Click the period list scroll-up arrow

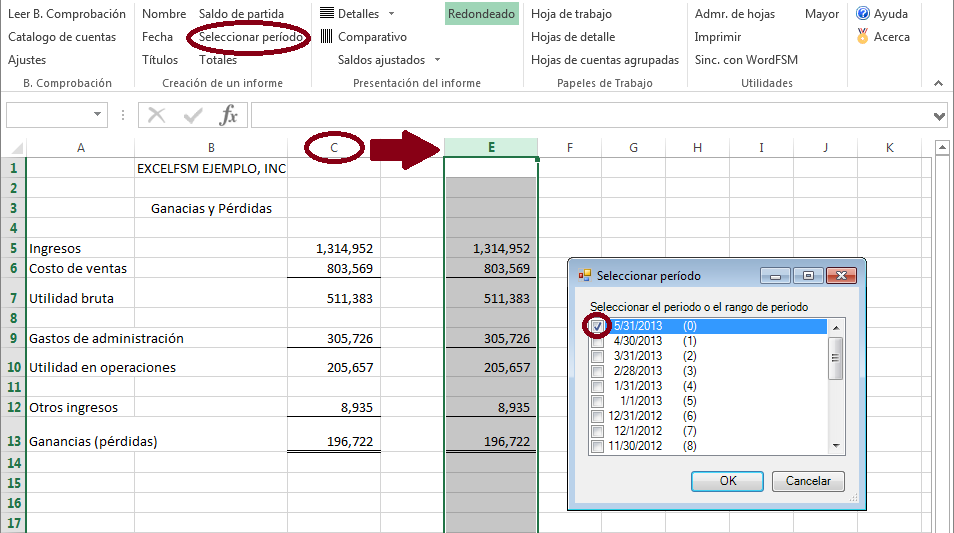836,327
